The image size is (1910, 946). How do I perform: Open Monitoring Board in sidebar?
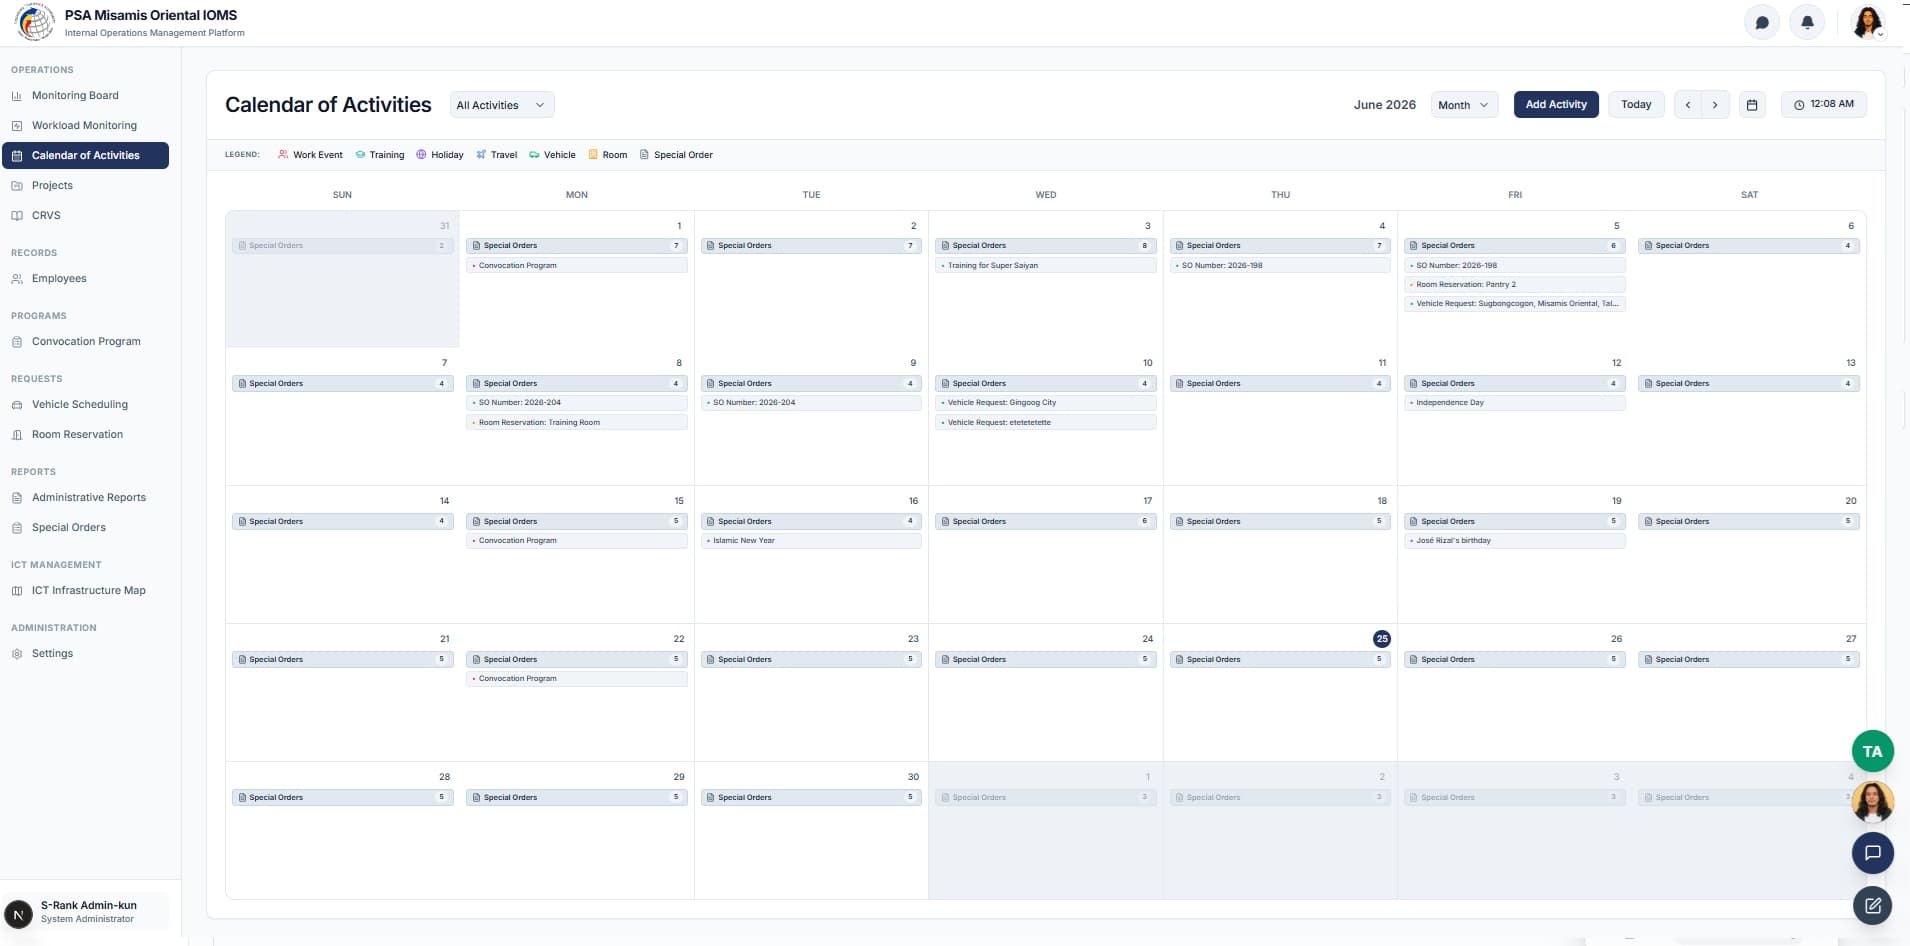(x=85, y=96)
